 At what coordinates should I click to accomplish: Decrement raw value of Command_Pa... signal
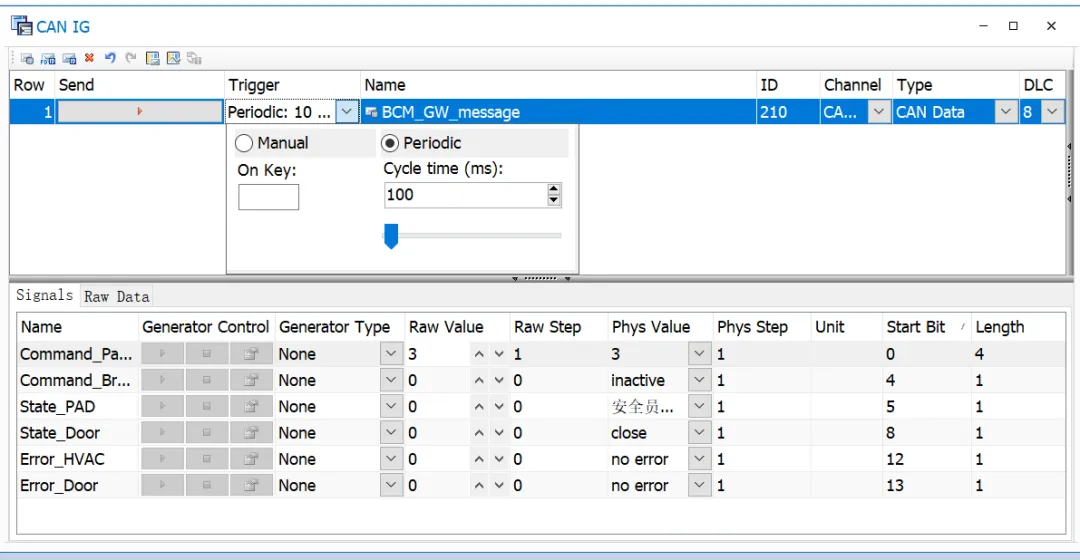499,354
